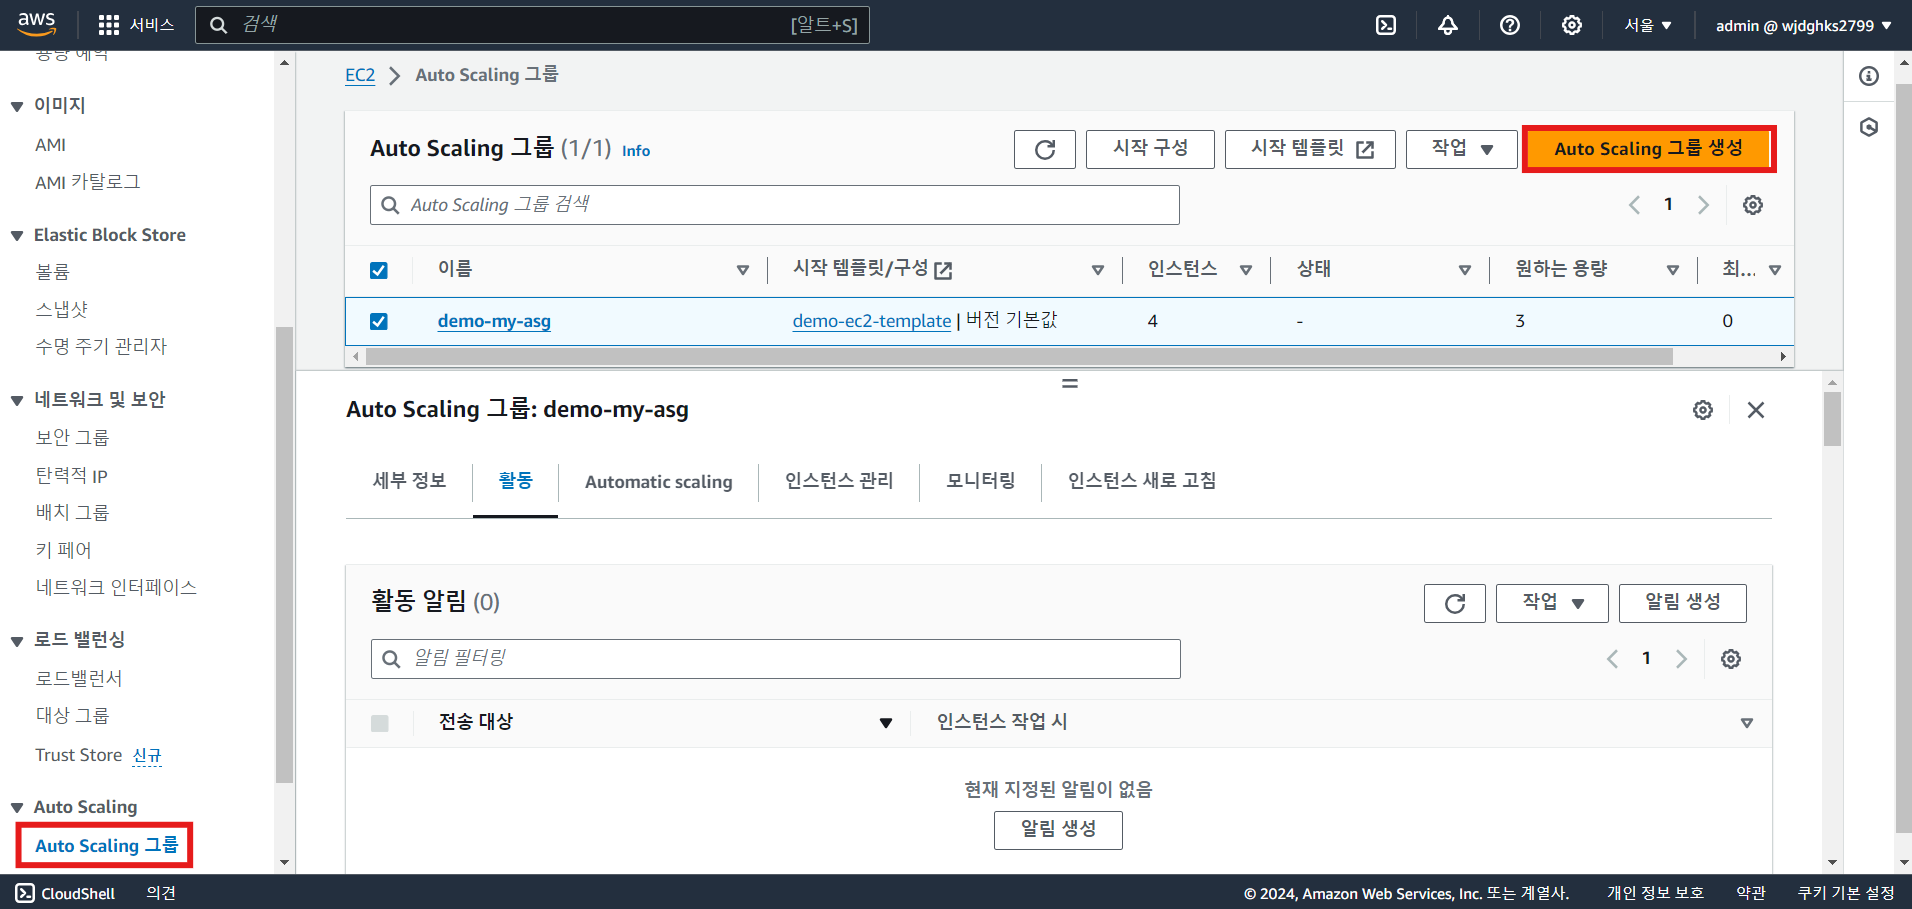Open the AWS home logo
This screenshot has width=1912, height=909.
click(x=36, y=24)
